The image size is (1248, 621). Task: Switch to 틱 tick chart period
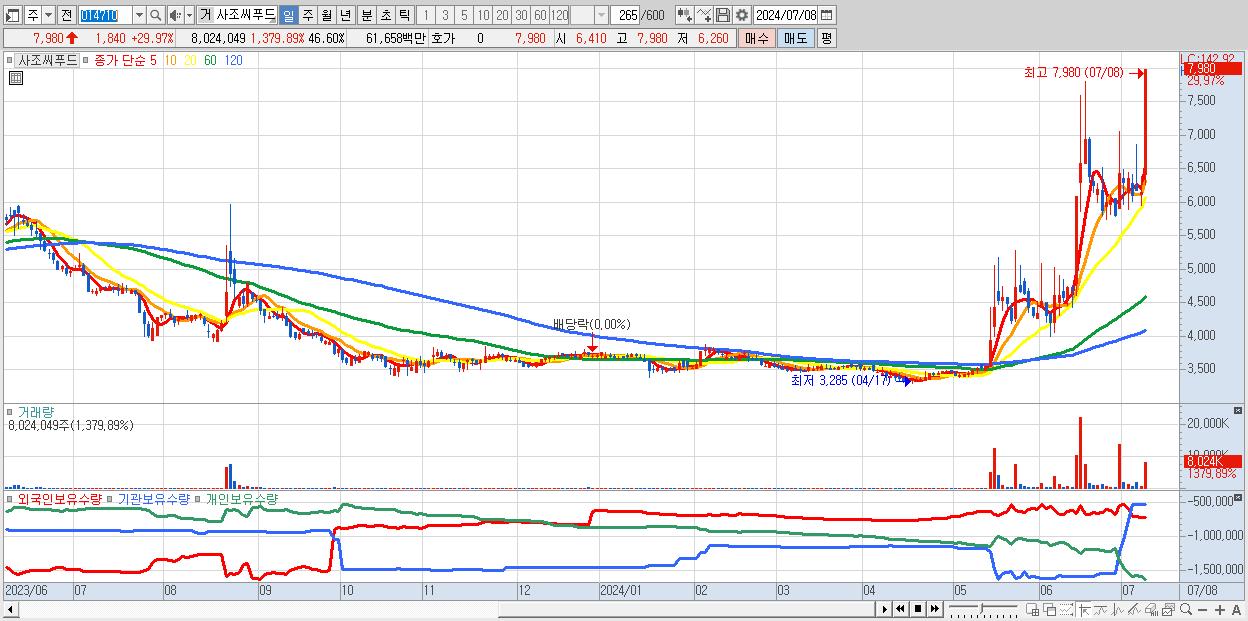tap(404, 15)
